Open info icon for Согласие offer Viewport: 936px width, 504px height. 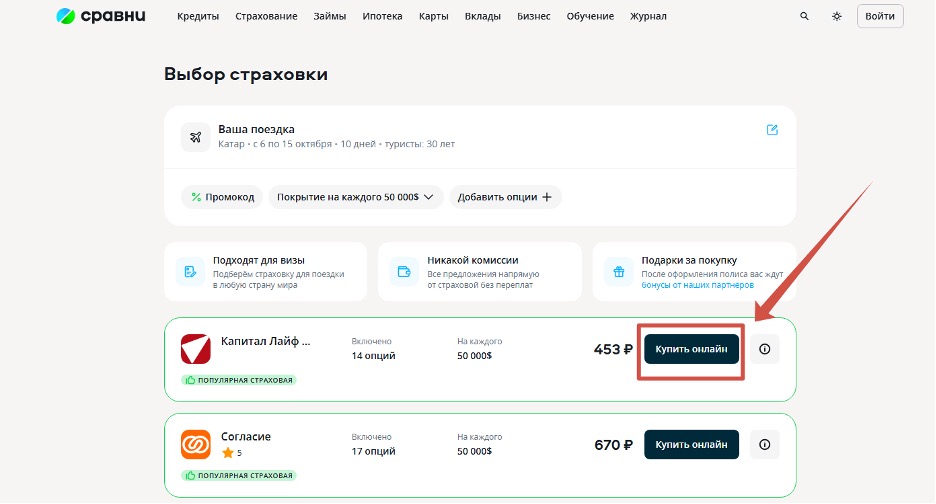click(764, 445)
